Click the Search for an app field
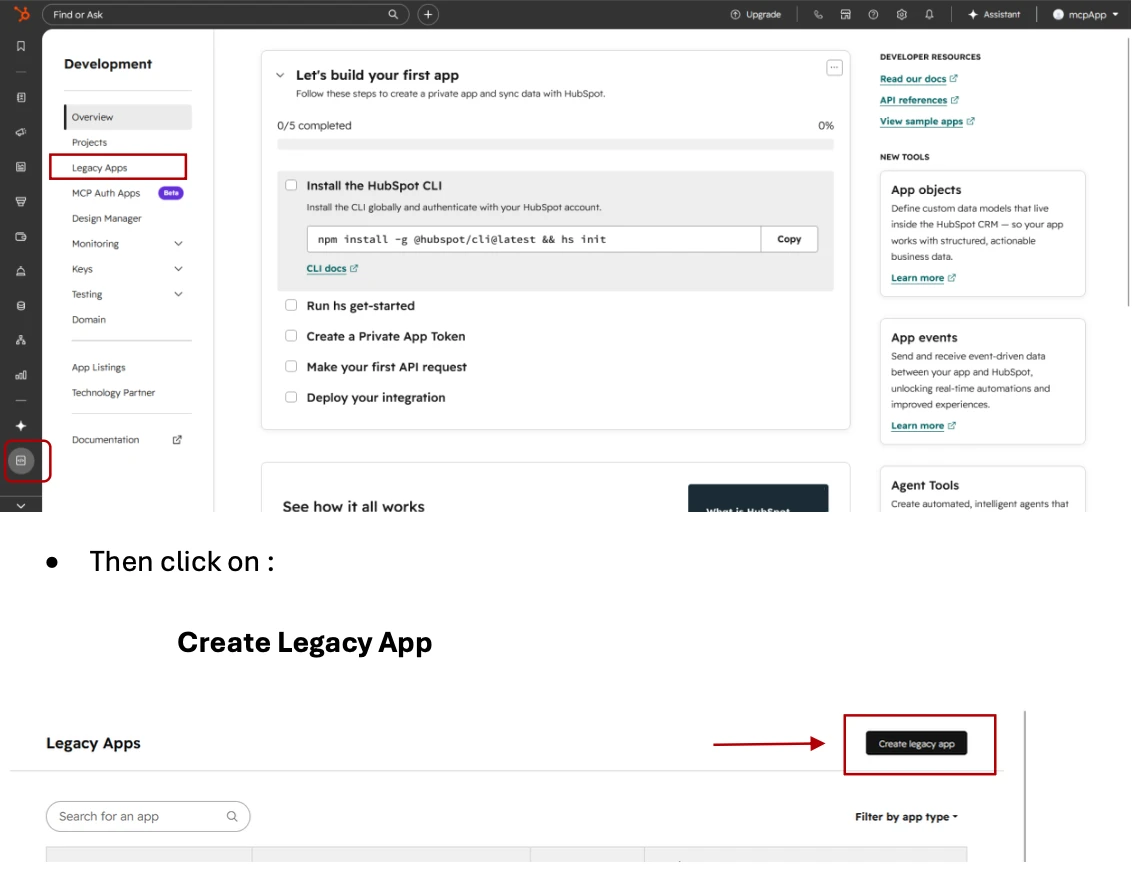 pyautogui.click(x=148, y=817)
